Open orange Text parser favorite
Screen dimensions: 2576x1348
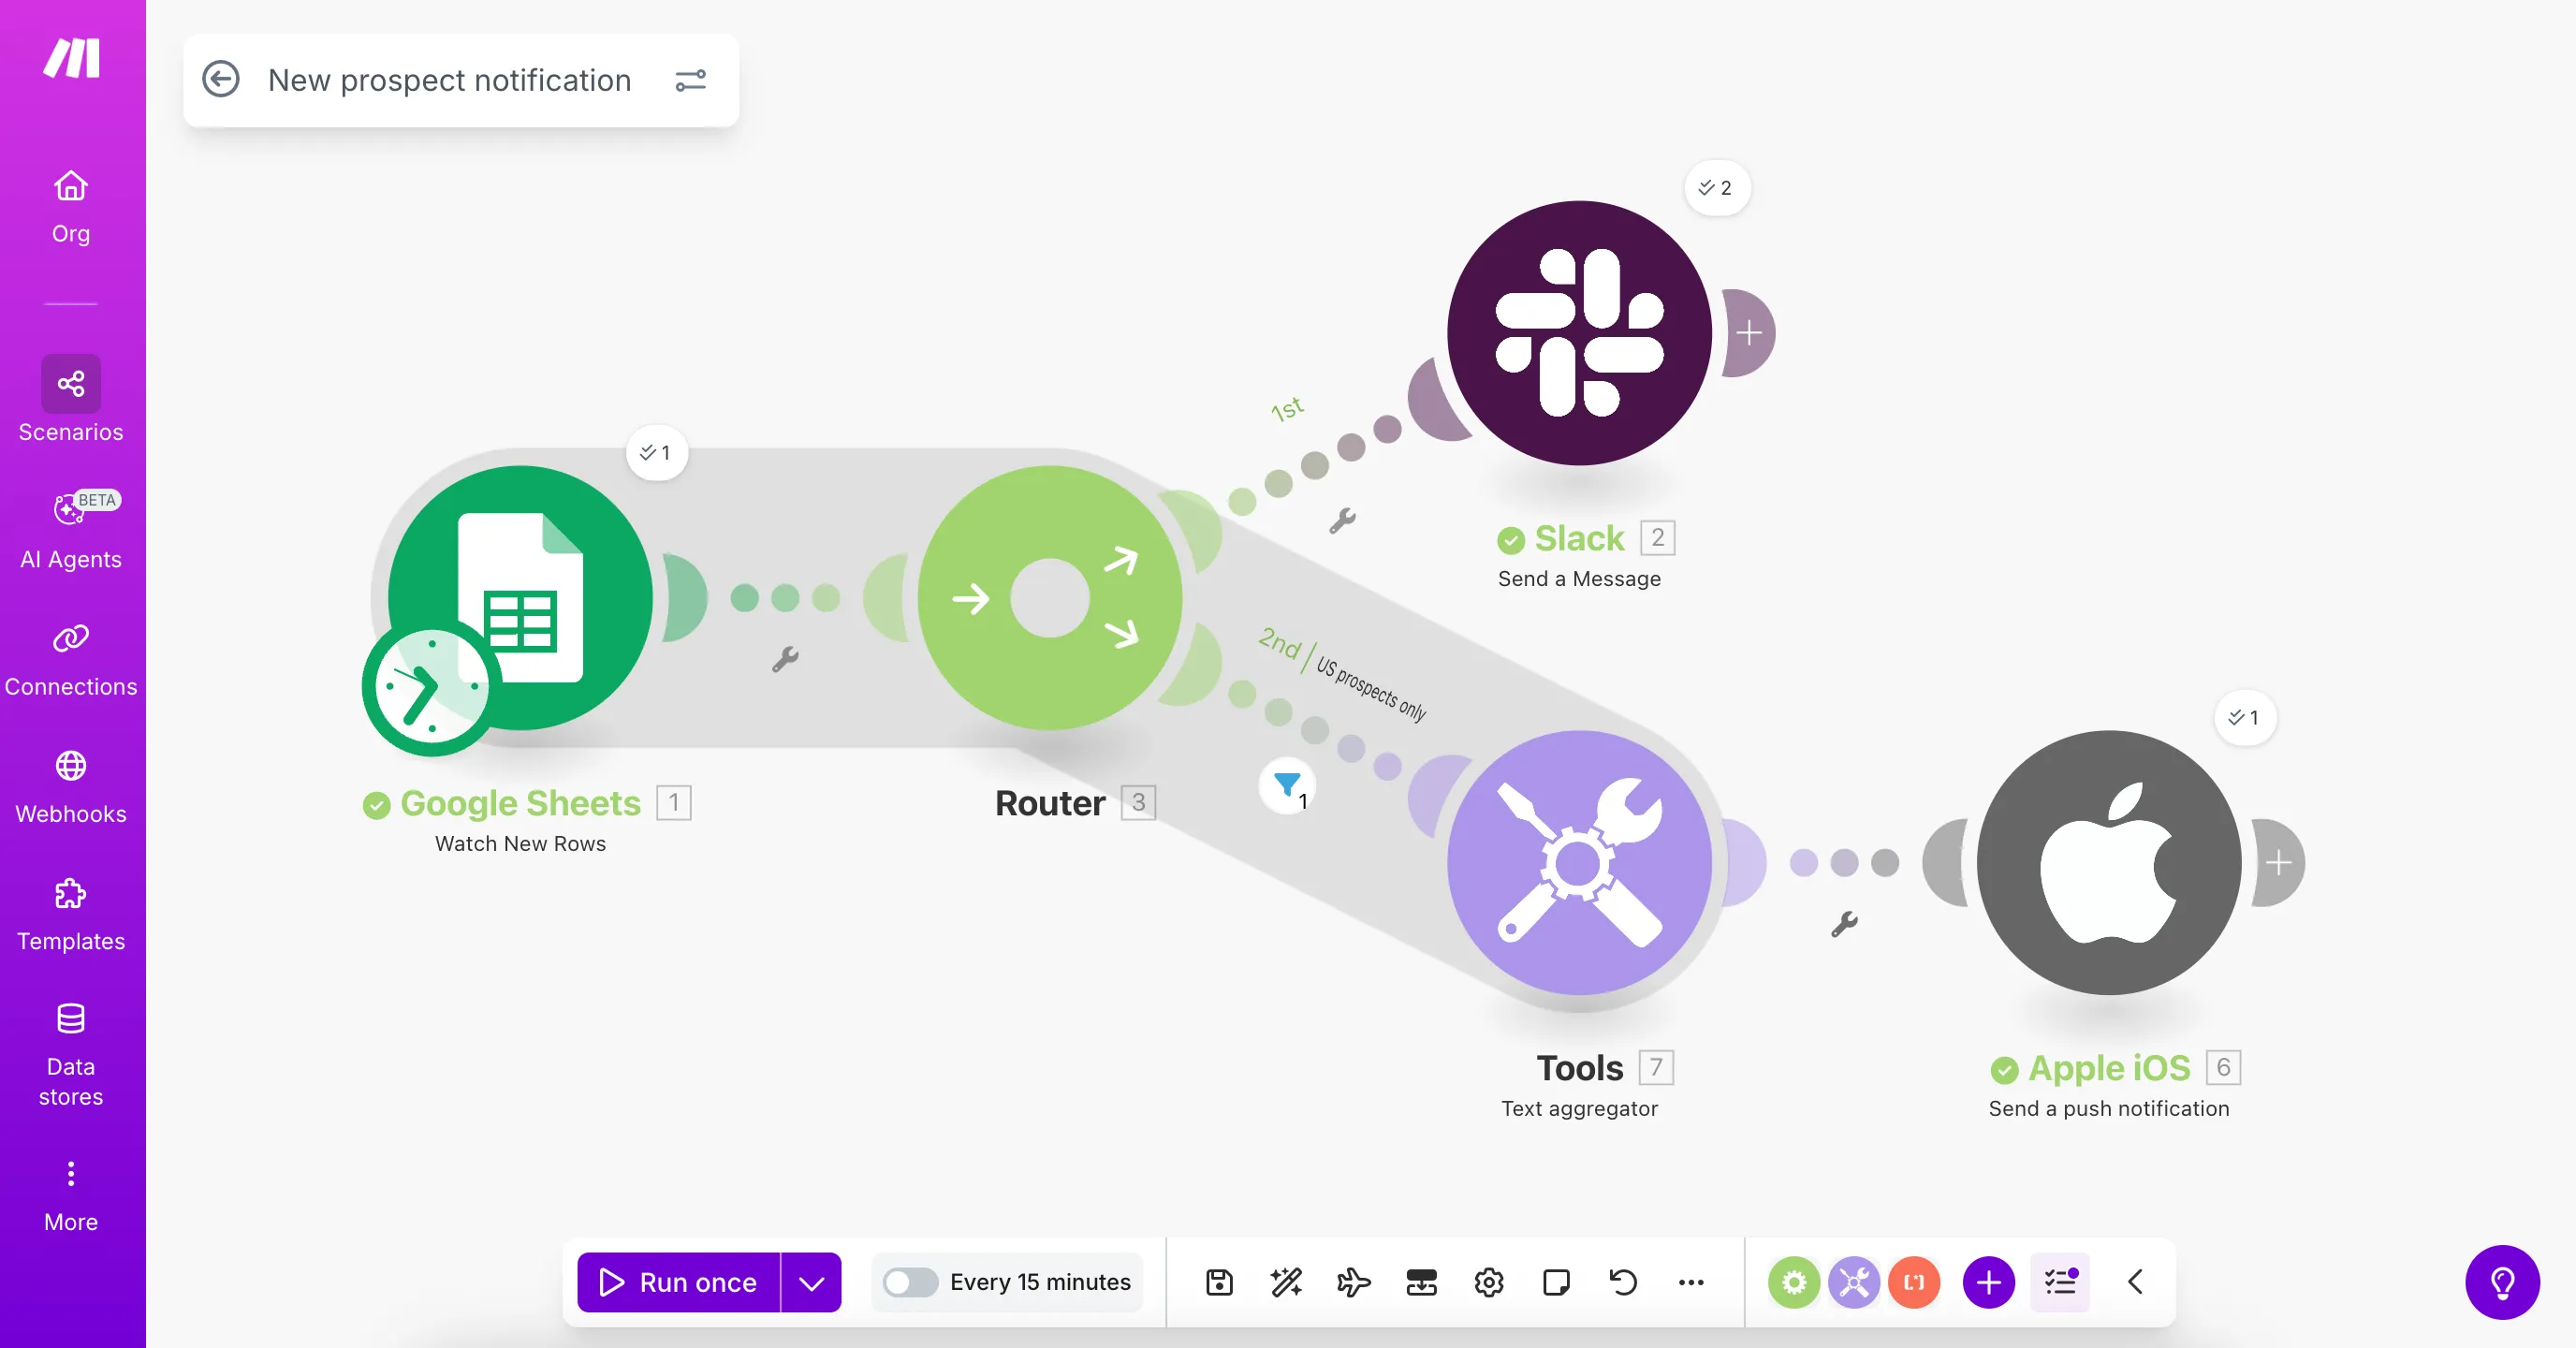[1914, 1282]
